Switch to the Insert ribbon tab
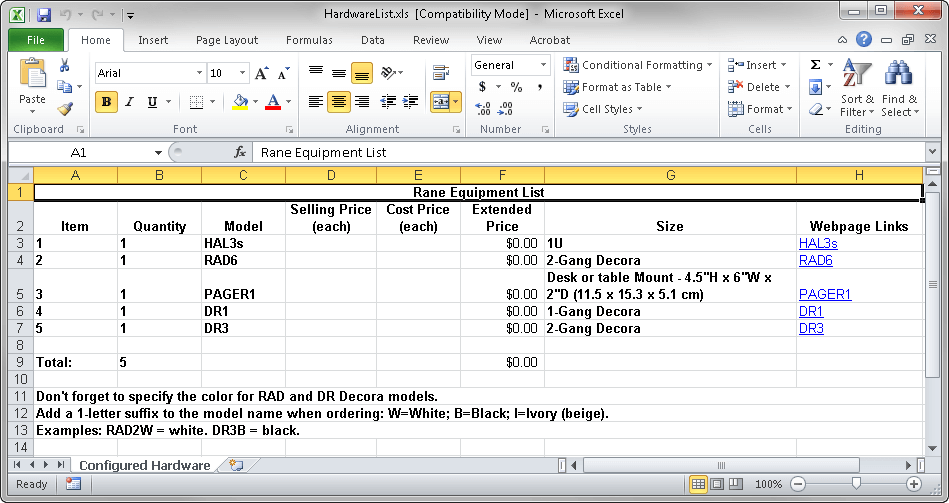This screenshot has height=503, width=949. [153, 40]
